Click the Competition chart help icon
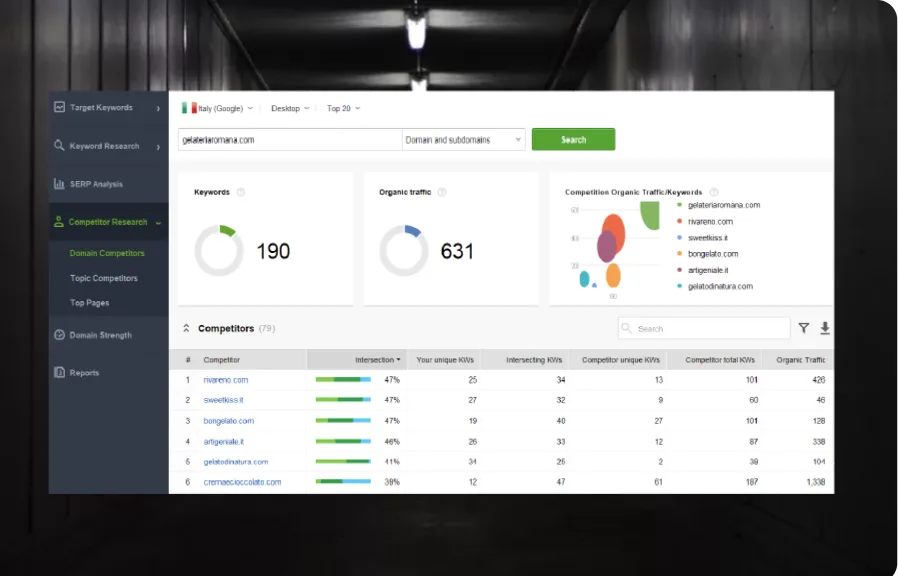This screenshot has height=576, width=898. click(713, 192)
